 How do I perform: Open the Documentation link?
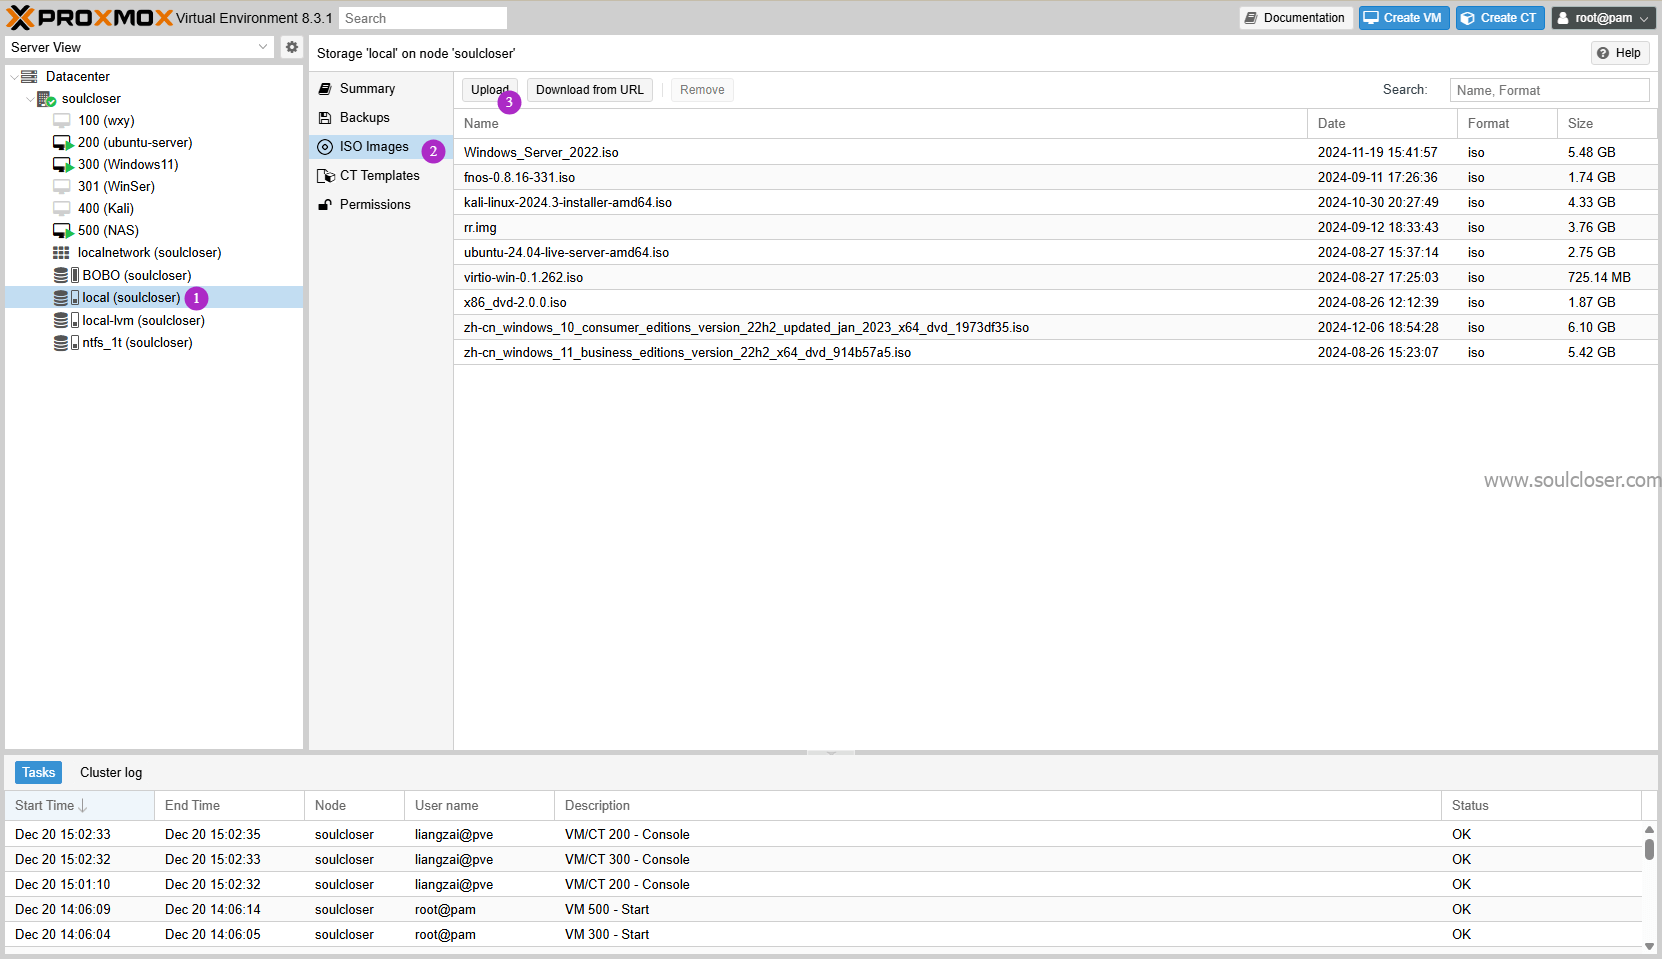(x=1296, y=18)
